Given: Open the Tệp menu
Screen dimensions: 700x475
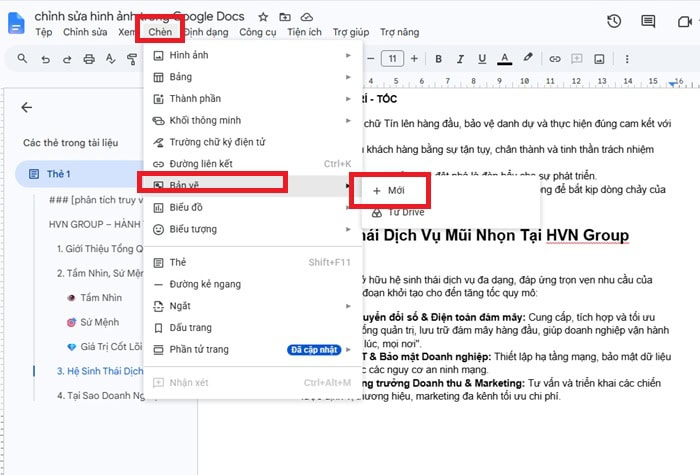Looking at the screenshot, I should (44, 32).
